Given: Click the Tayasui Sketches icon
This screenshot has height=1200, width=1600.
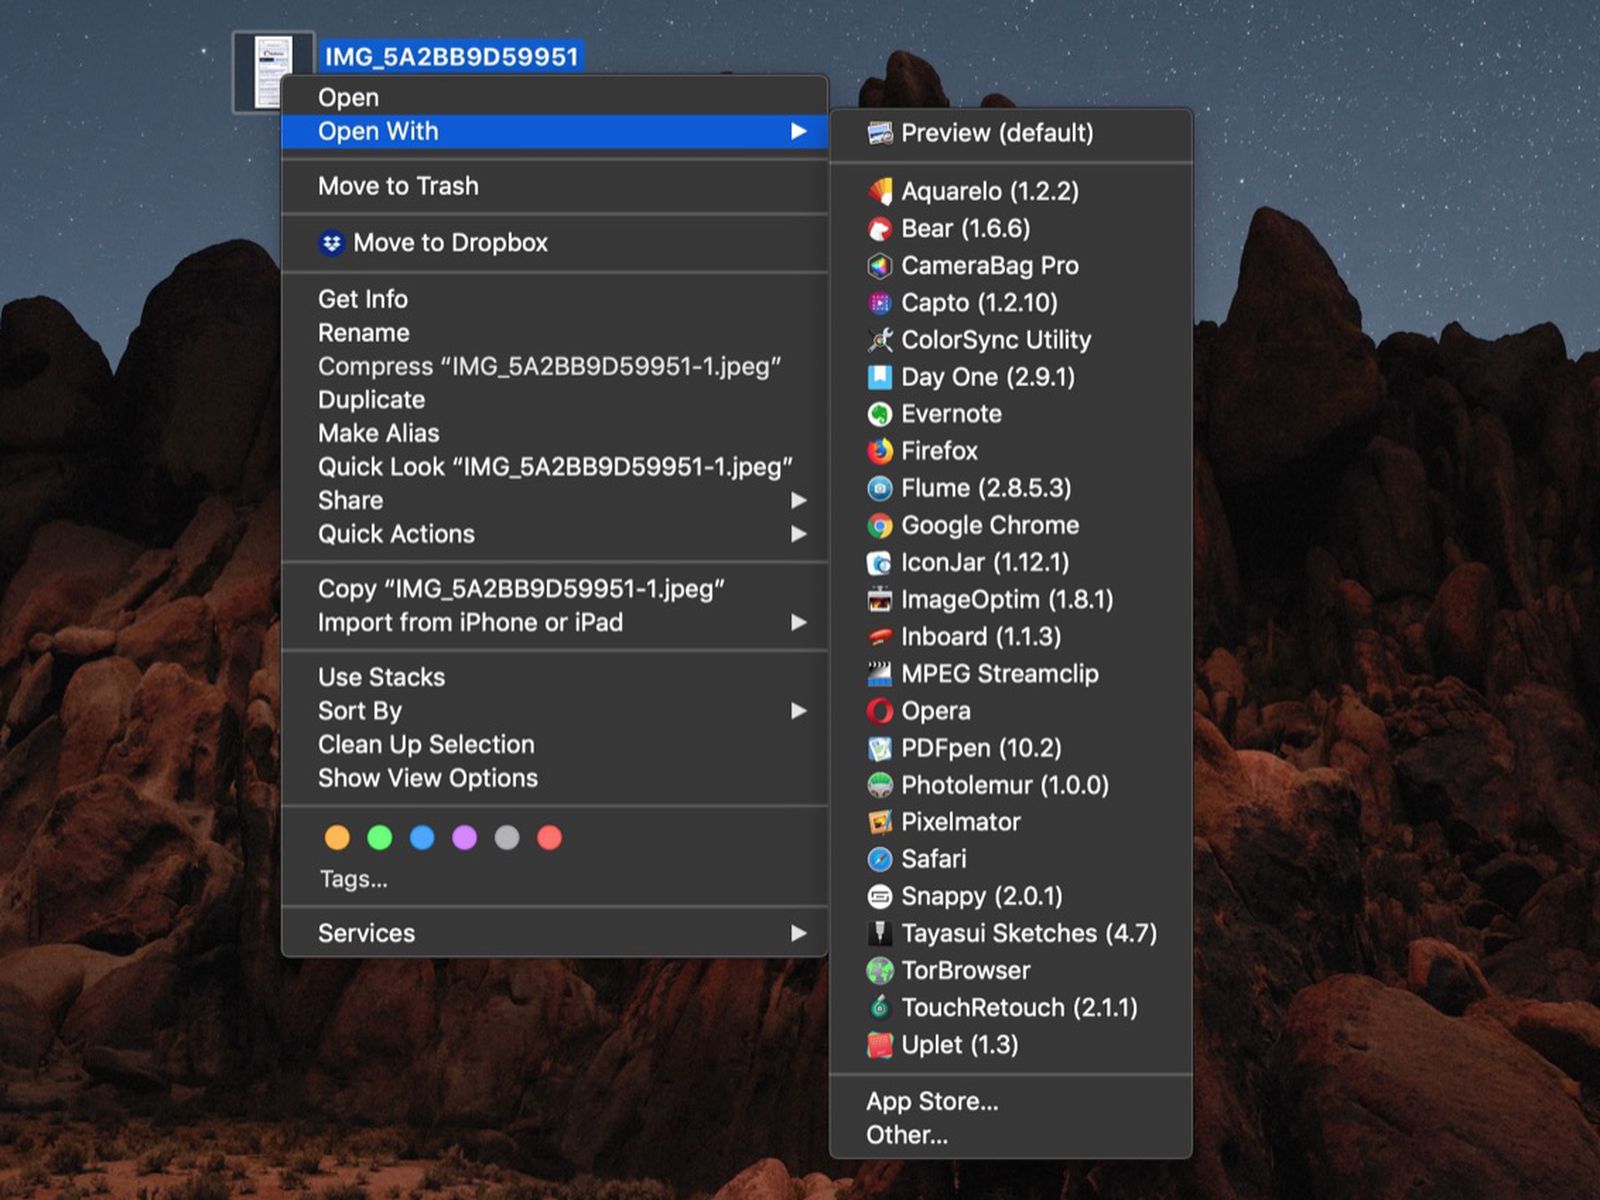Looking at the screenshot, I should click(x=880, y=933).
